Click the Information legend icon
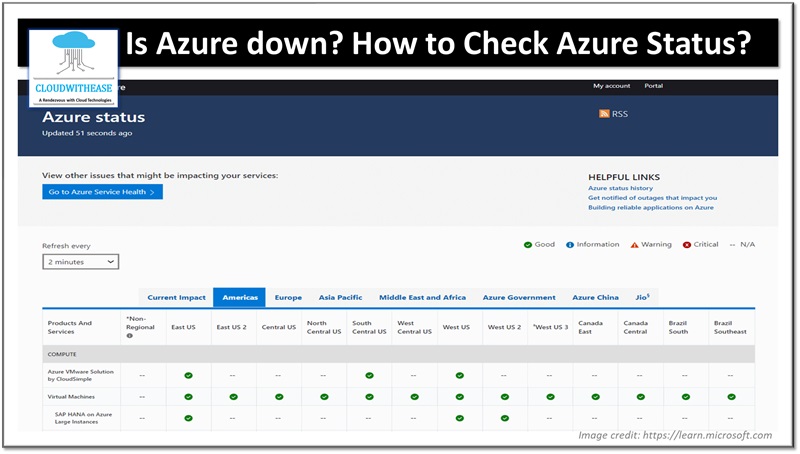The width and height of the screenshot is (800, 454). 570,245
